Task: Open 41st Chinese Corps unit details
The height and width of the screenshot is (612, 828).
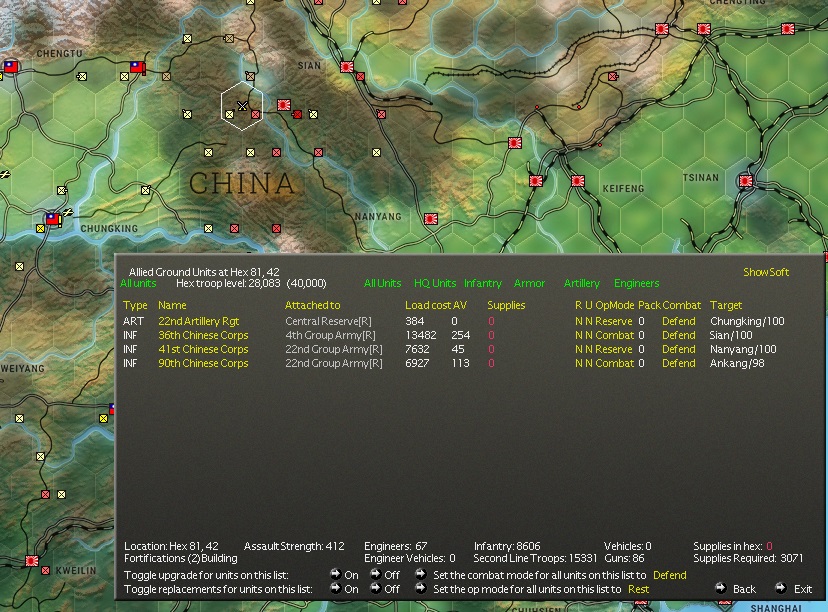Action: [x=203, y=349]
